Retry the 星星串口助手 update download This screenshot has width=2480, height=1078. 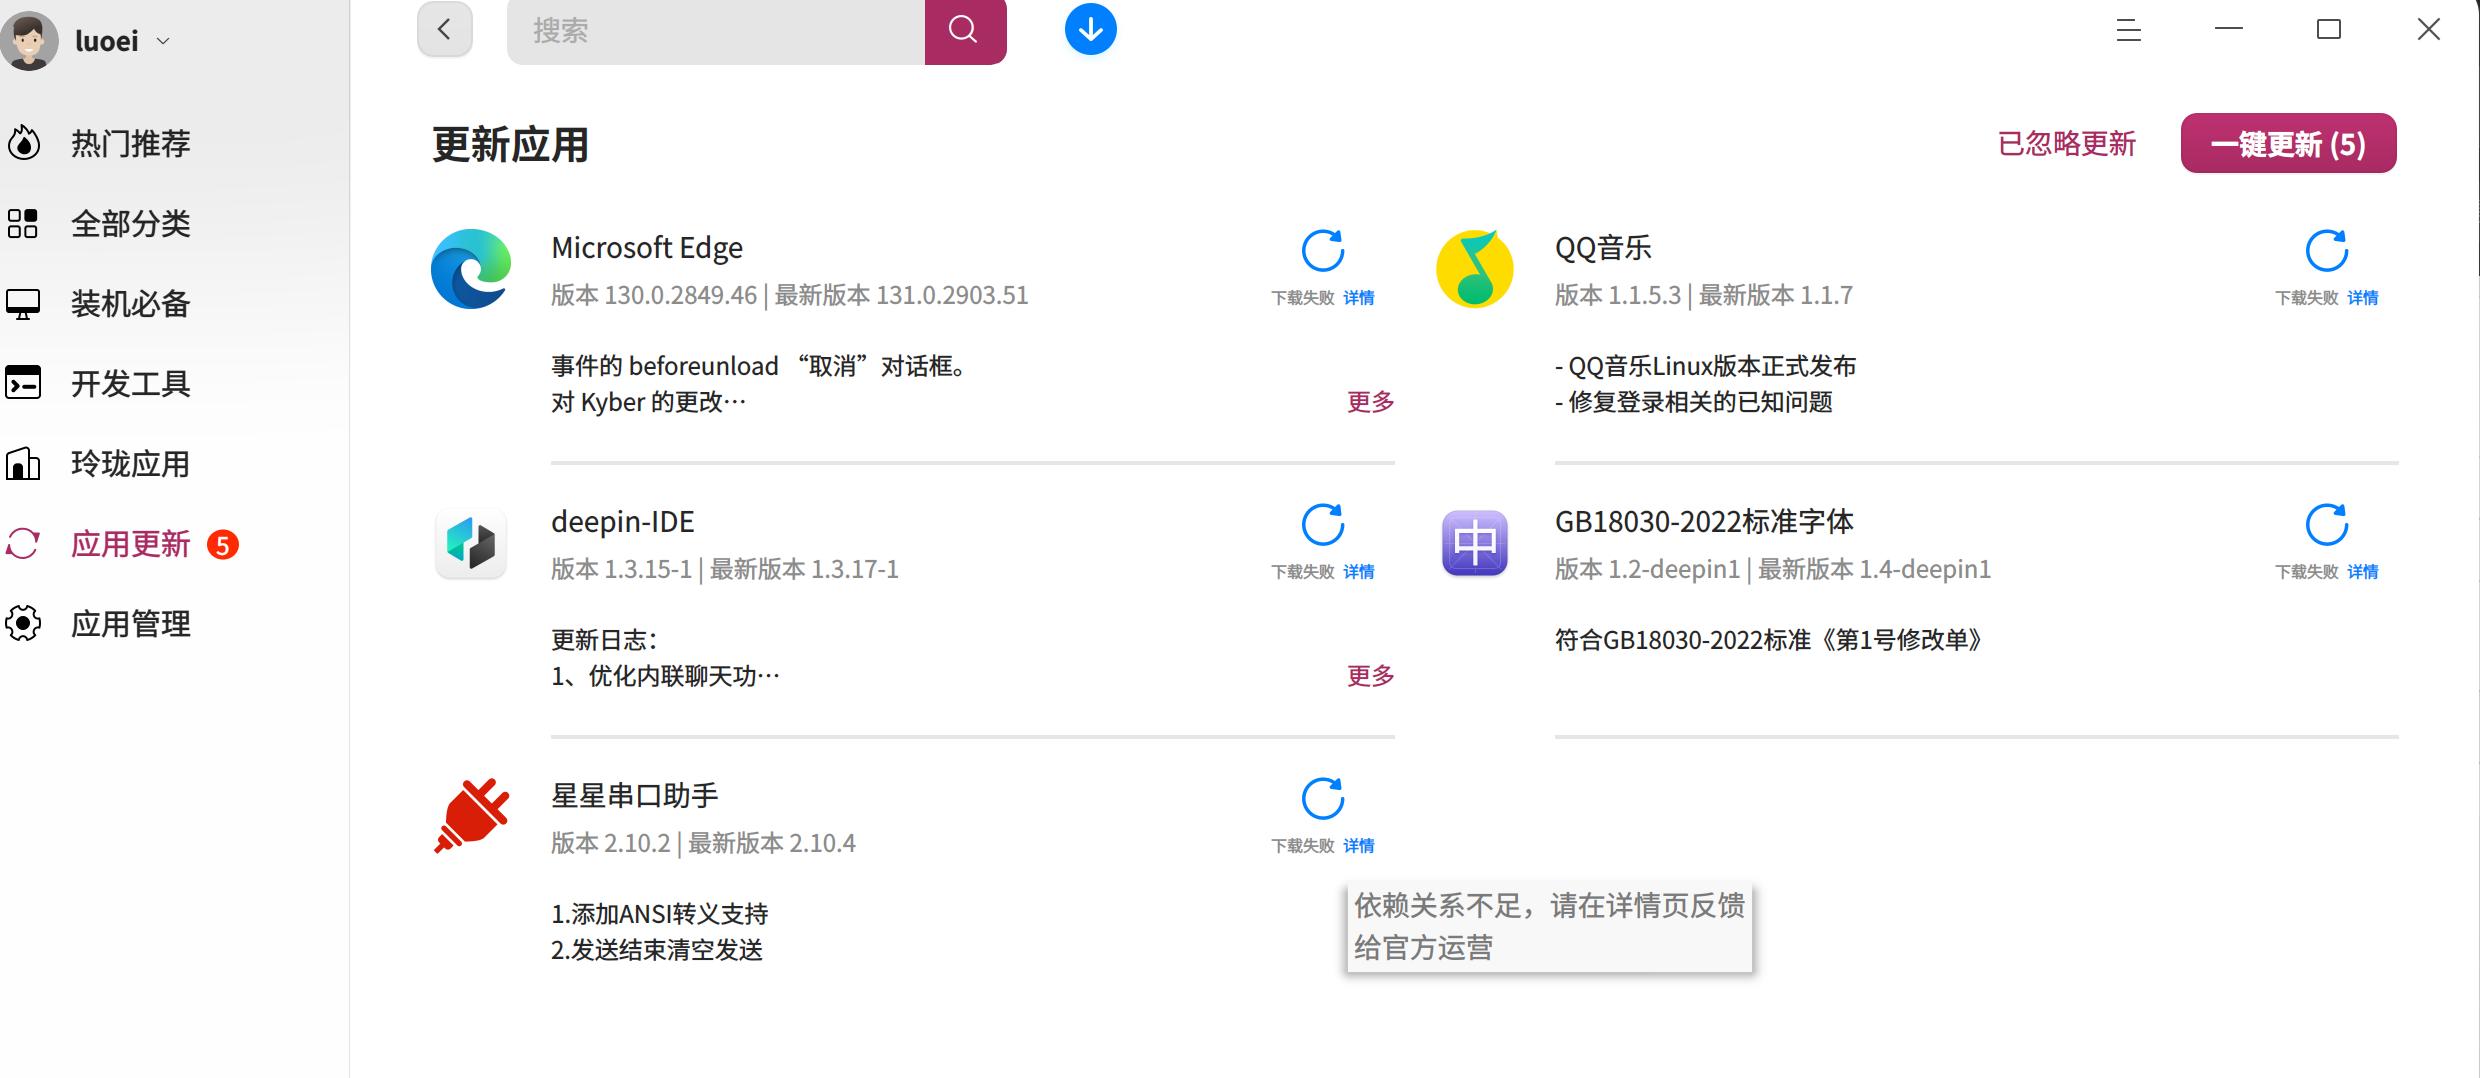[x=1322, y=799]
